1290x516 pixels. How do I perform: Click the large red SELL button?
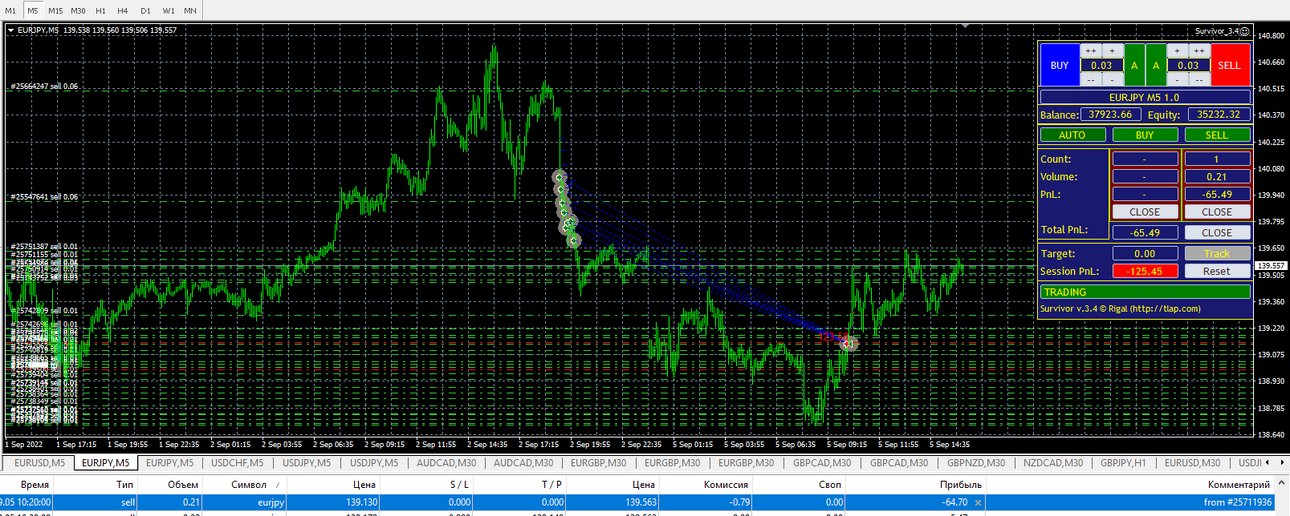coord(1231,65)
